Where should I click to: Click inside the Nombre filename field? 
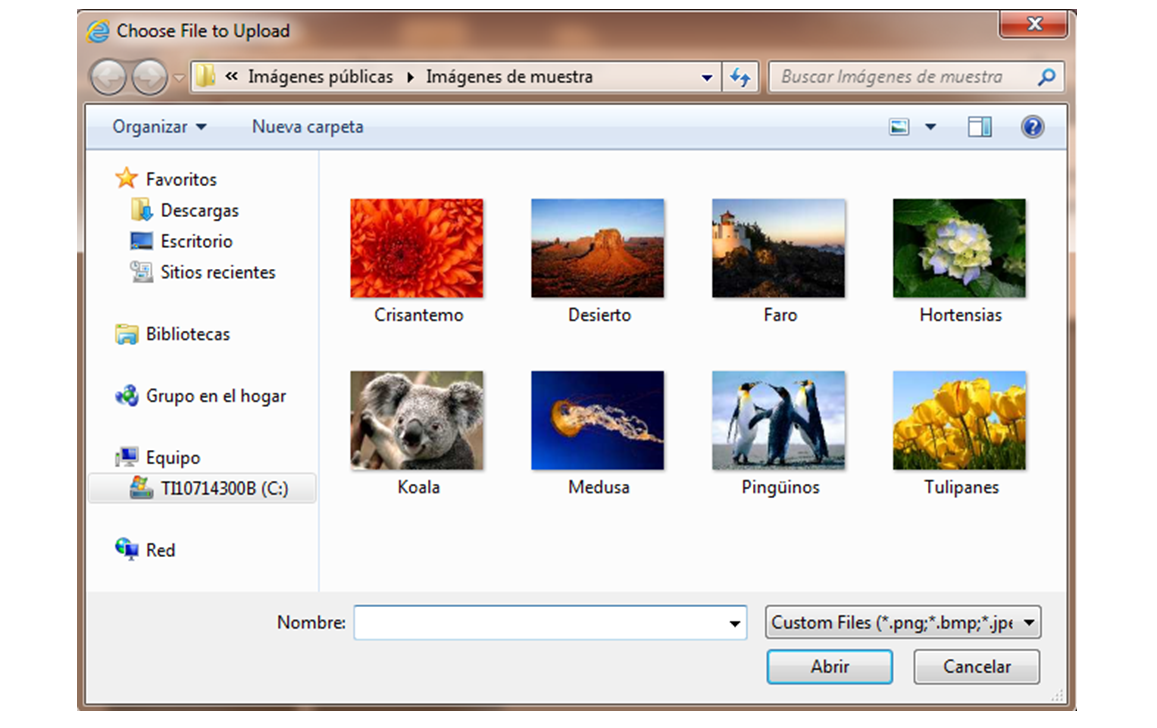(540, 623)
